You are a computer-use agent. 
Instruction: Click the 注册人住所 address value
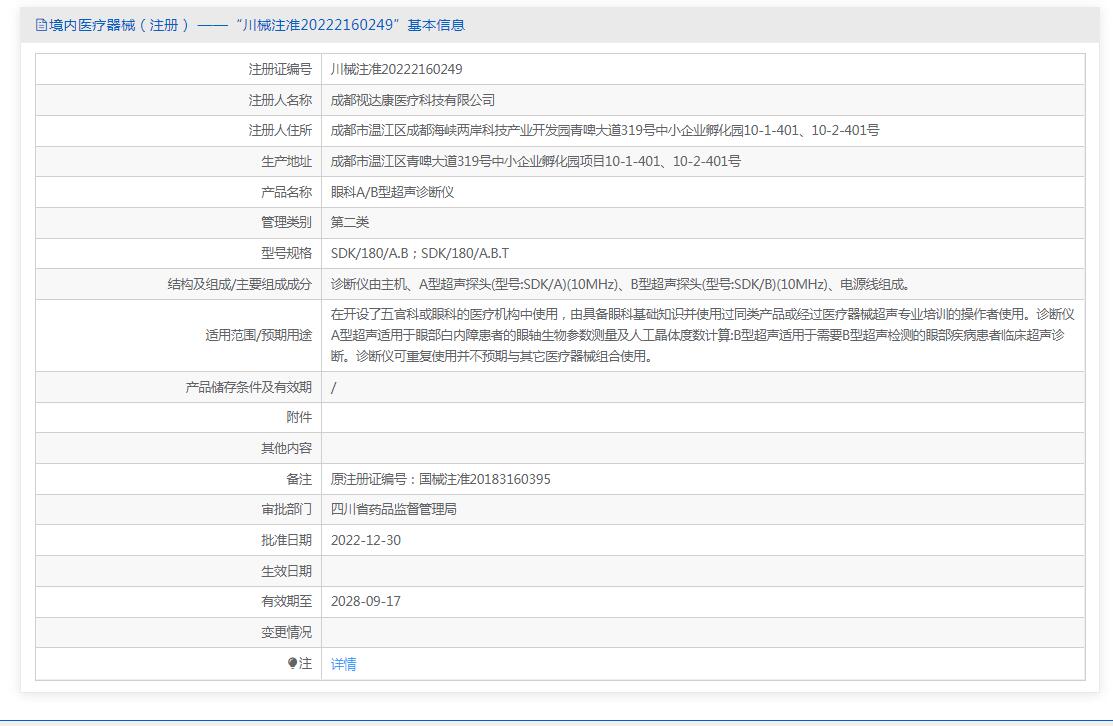coord(604,130)
